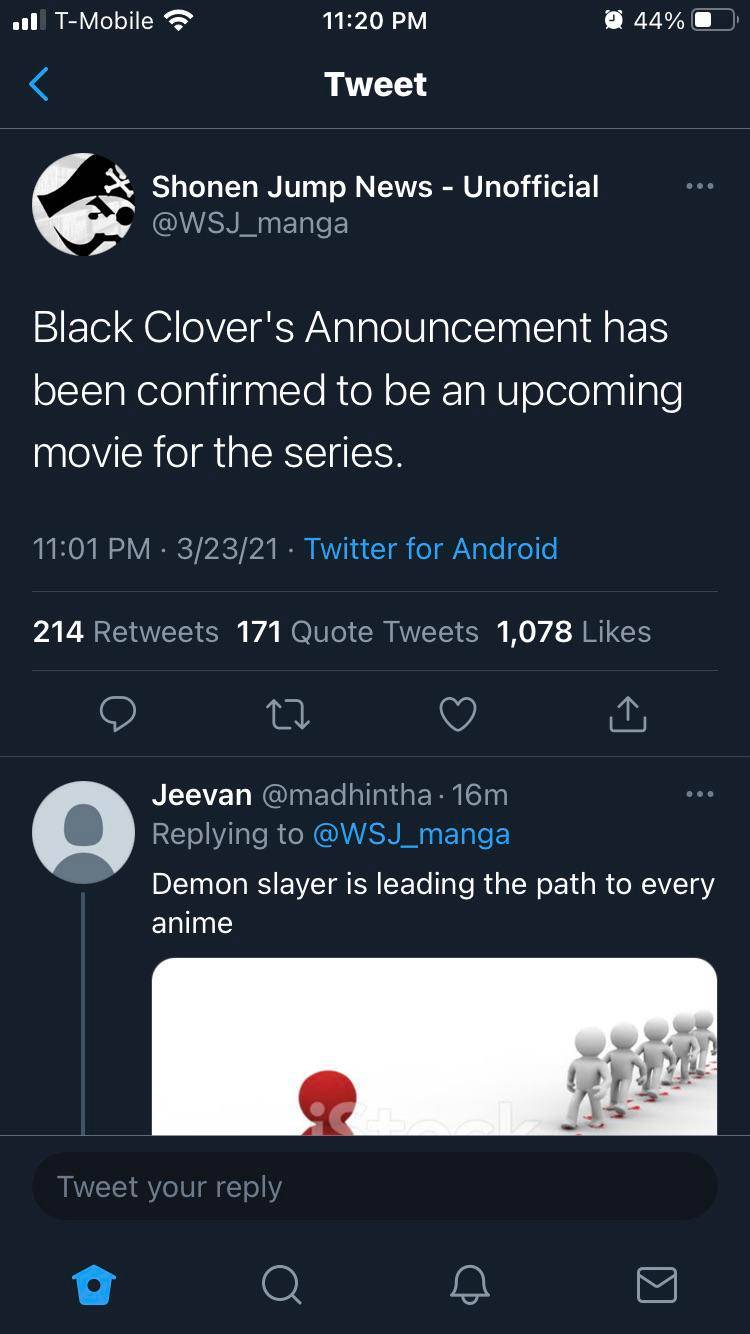Tap the Tweet your reply field

(375, 1186)
